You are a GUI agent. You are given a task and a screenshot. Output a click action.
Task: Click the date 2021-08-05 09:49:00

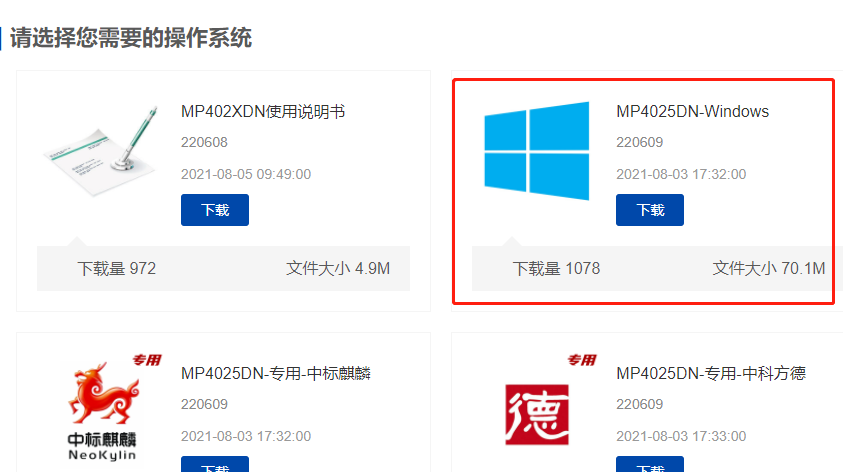pos(246,174)
